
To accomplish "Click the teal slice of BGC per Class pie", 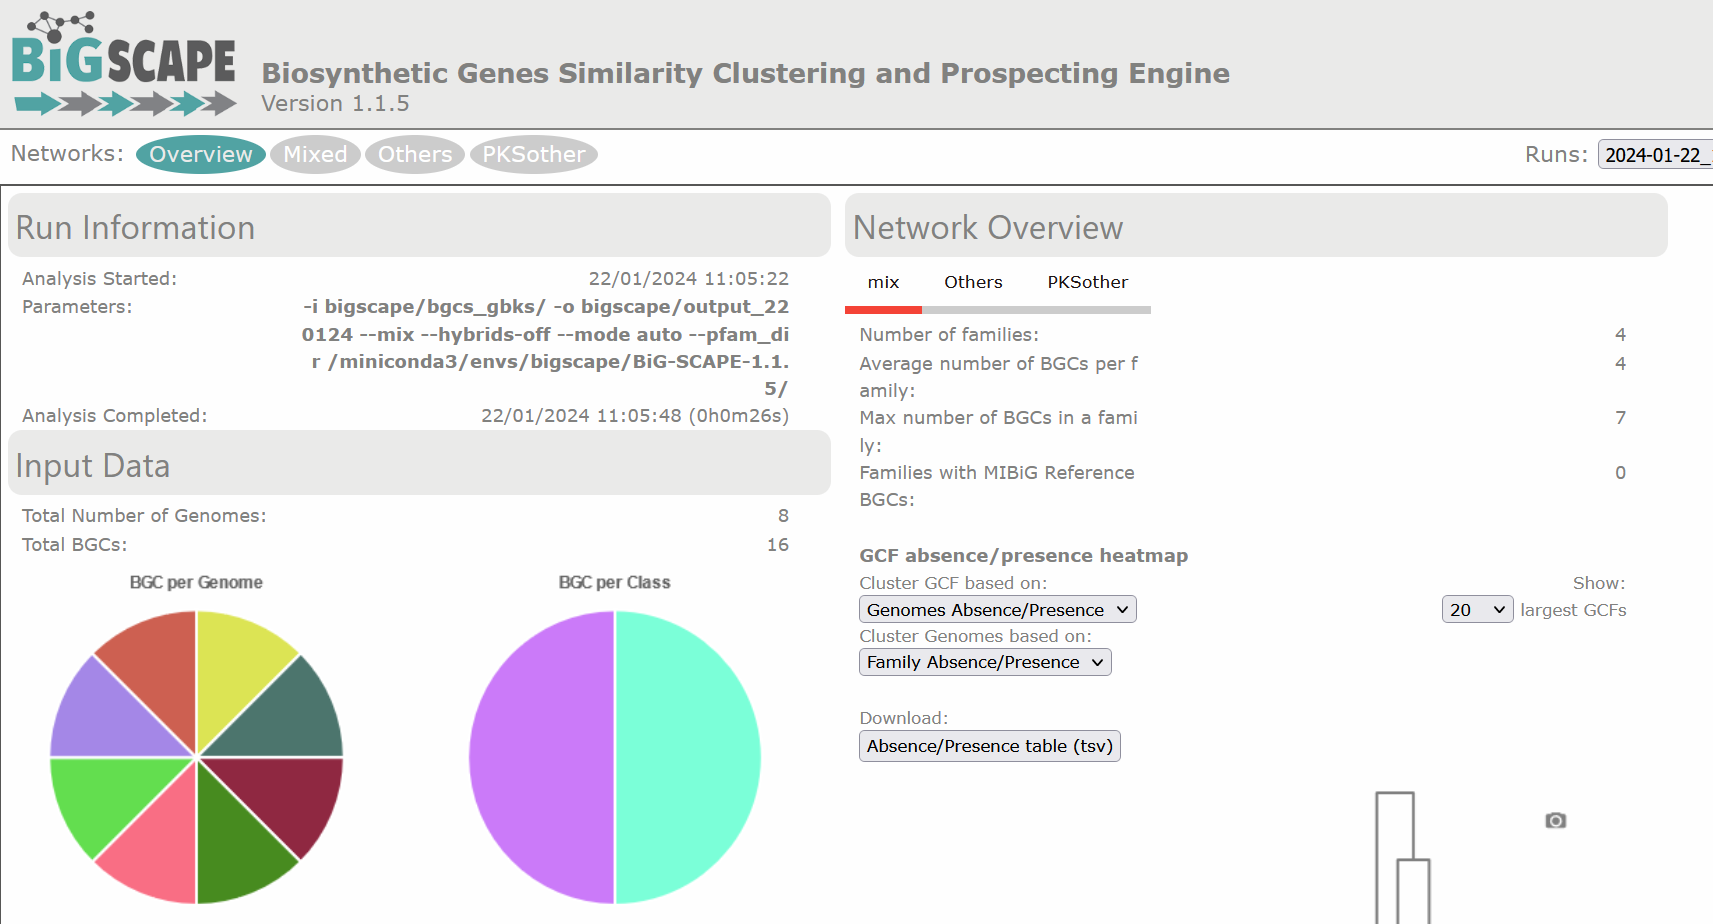I will 690,757.
